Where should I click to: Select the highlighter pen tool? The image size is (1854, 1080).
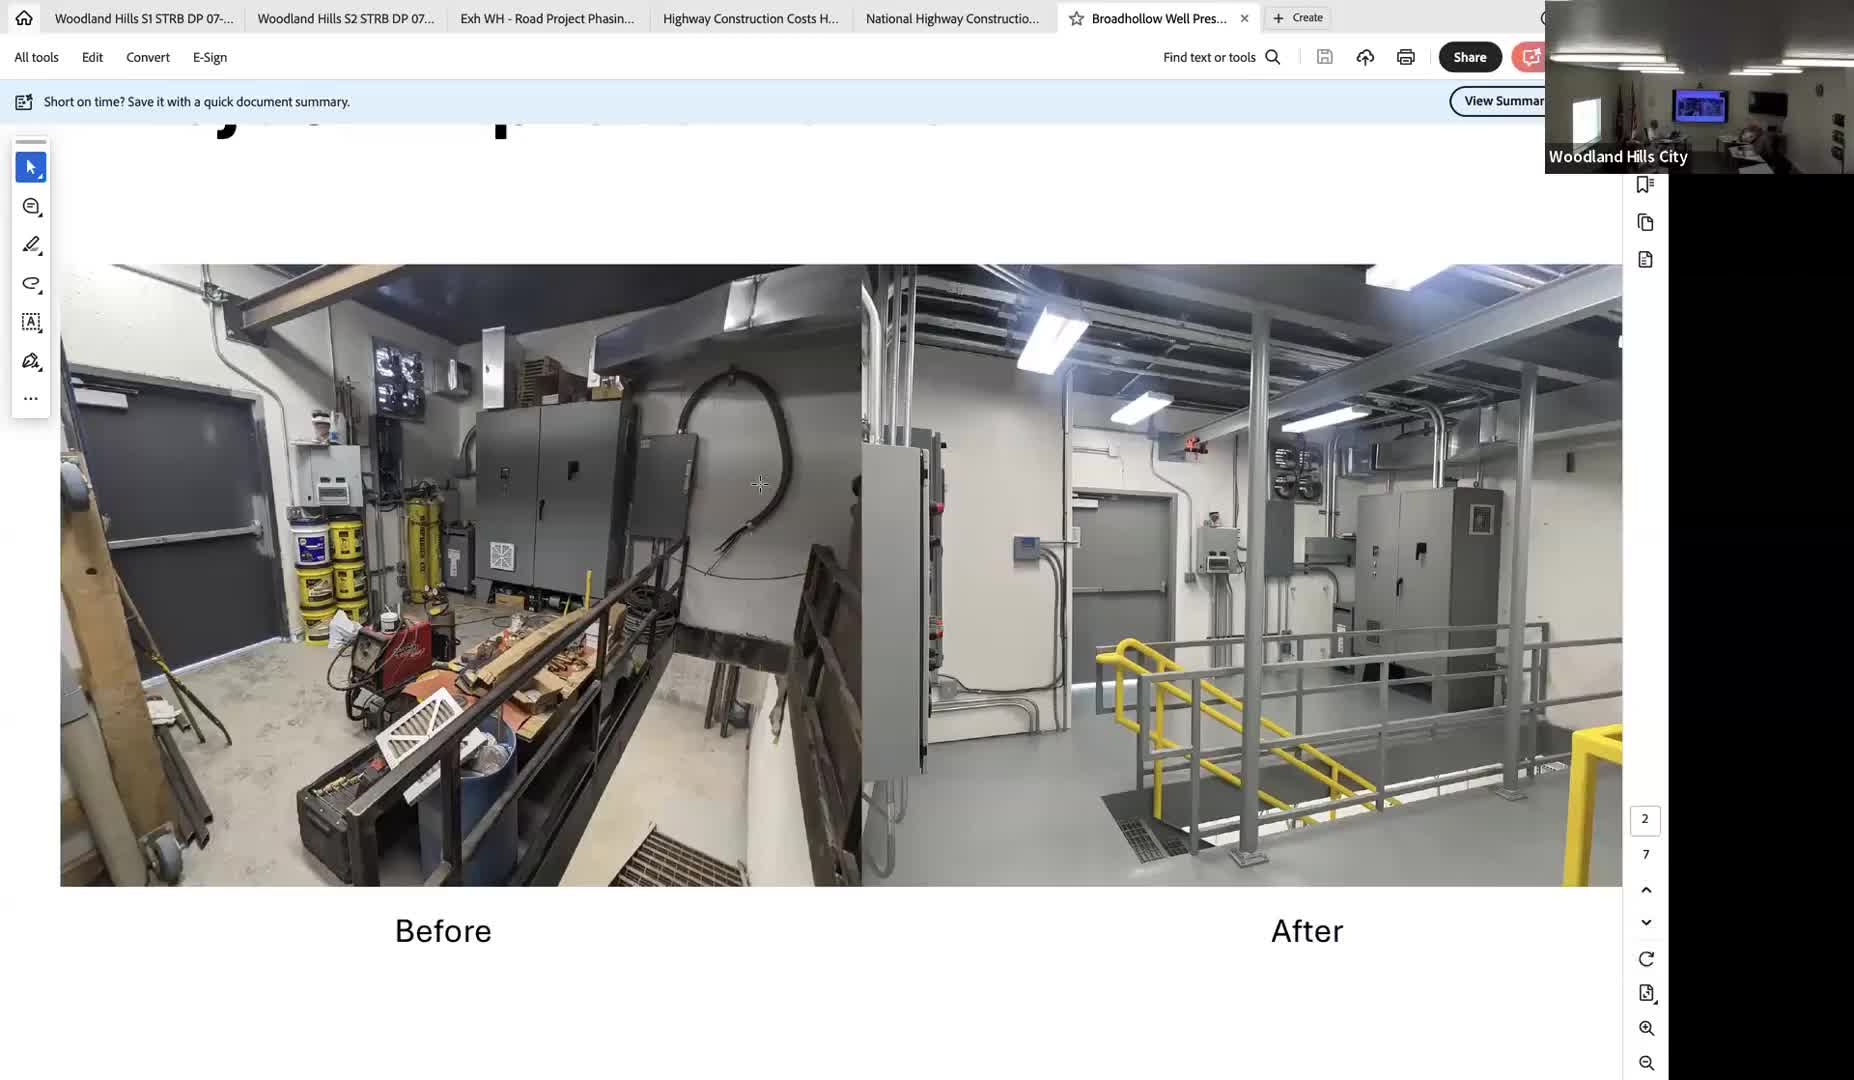31,245
